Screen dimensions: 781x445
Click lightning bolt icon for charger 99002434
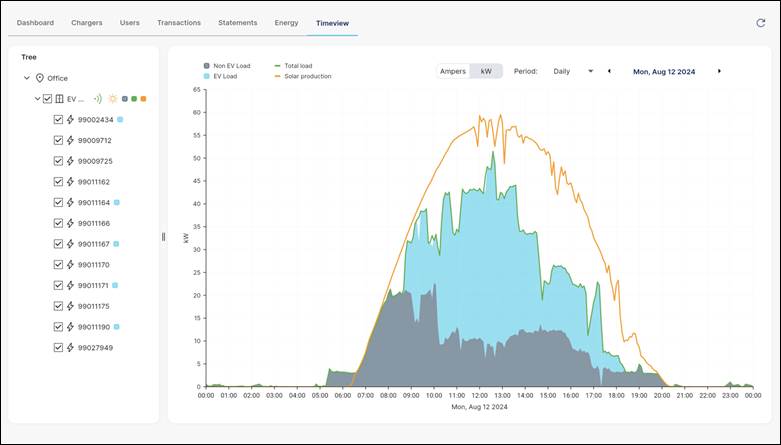point(70,120)
